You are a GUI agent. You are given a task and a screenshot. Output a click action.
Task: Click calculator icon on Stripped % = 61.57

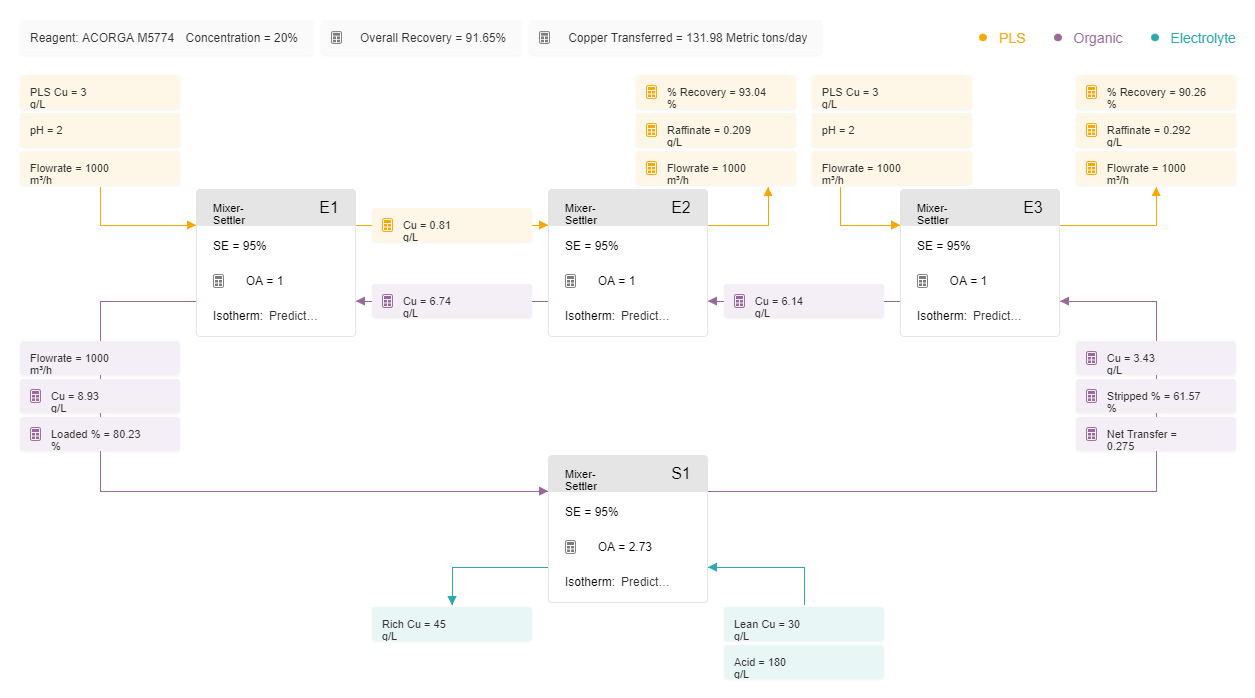point(1092,396)
